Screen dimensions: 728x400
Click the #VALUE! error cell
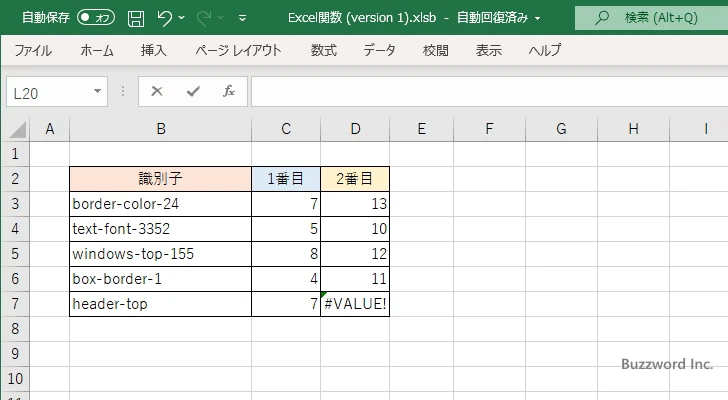click(355, 304)
